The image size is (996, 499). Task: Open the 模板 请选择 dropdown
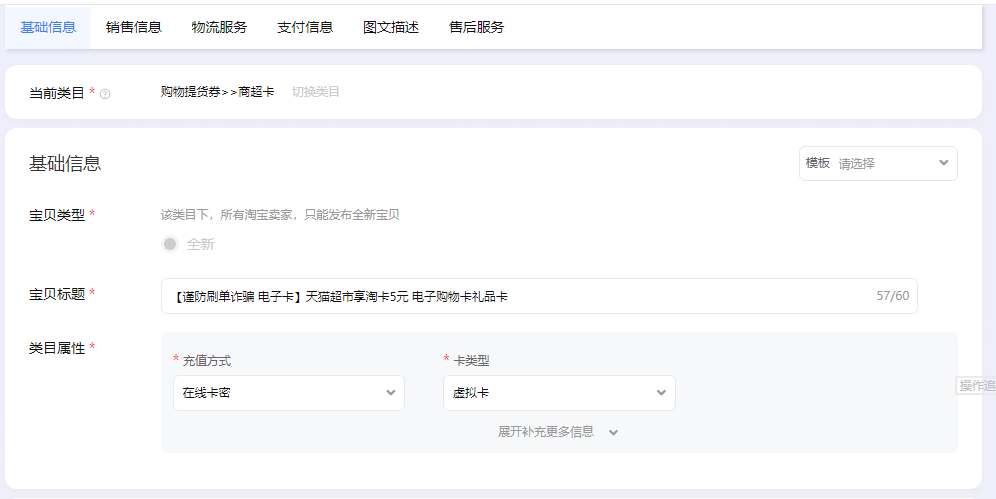[877, 163]
